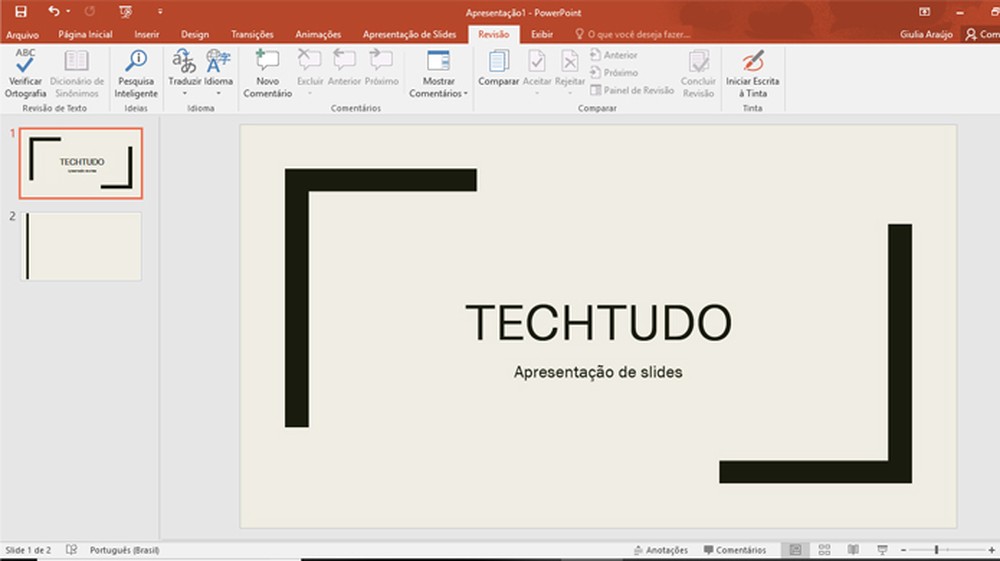Click Aceitar change button
Image resolution: width=1000 pixels, height=561 pixels.
coord(537,68)
